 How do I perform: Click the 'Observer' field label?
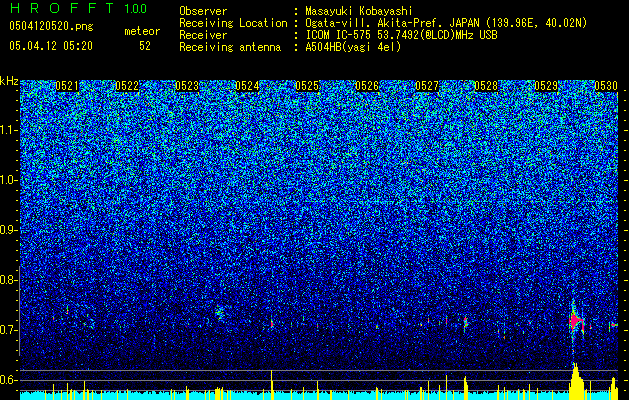click(x=203, y=11)
